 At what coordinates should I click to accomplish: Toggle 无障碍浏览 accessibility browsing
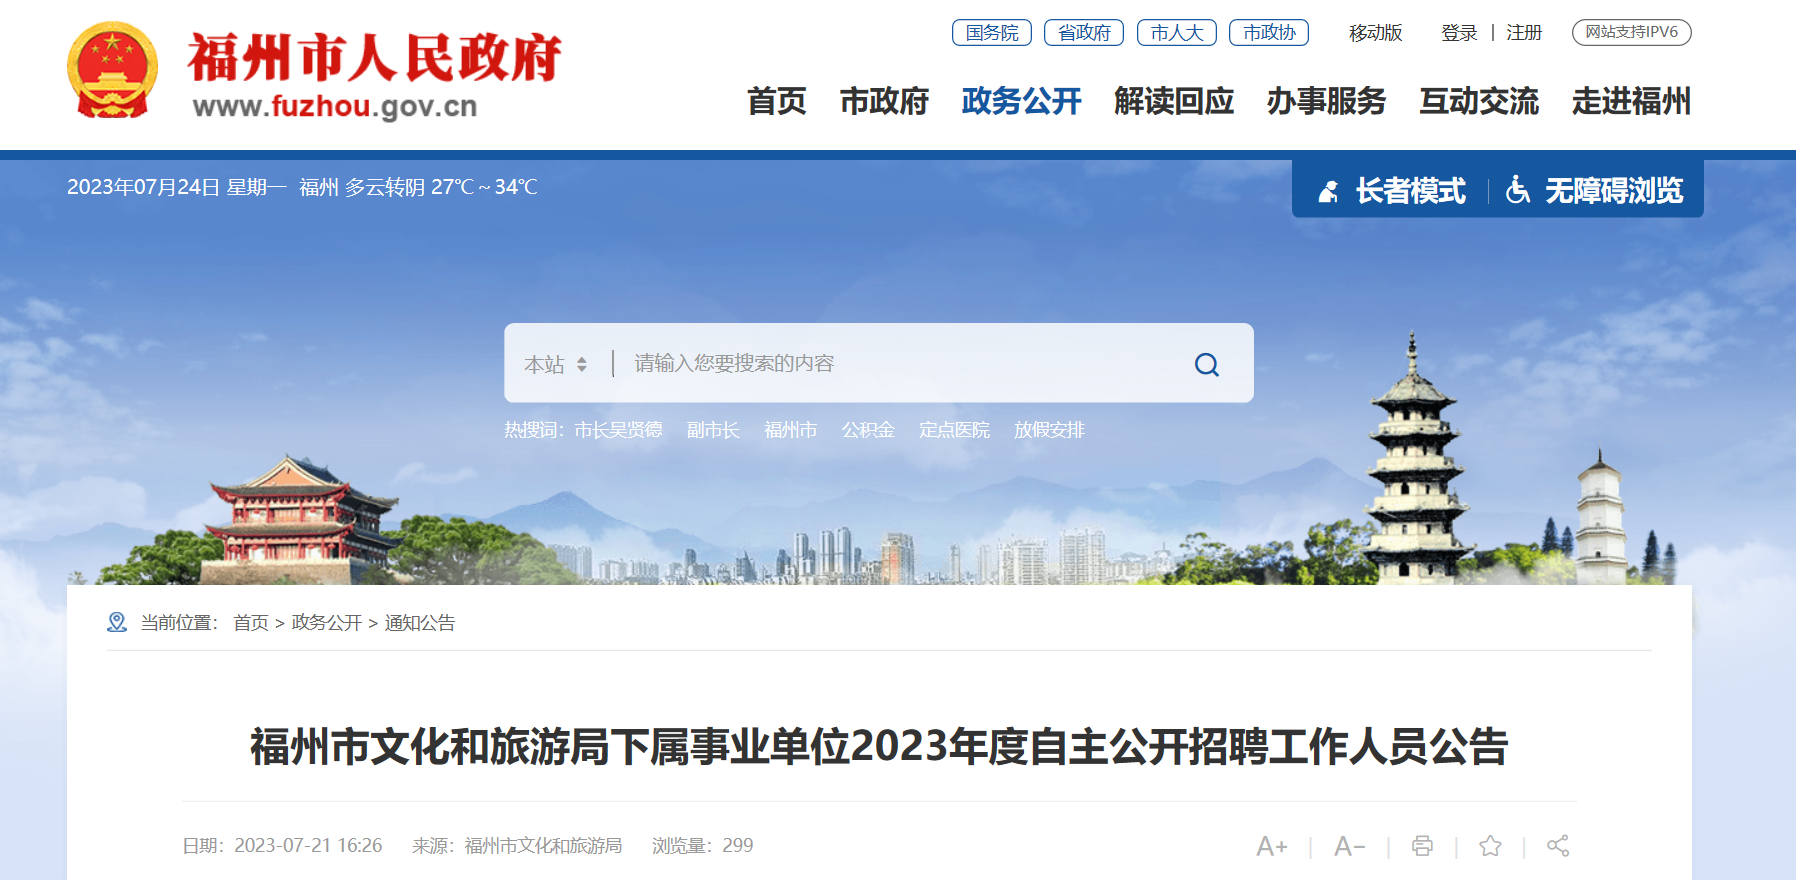1595,190
